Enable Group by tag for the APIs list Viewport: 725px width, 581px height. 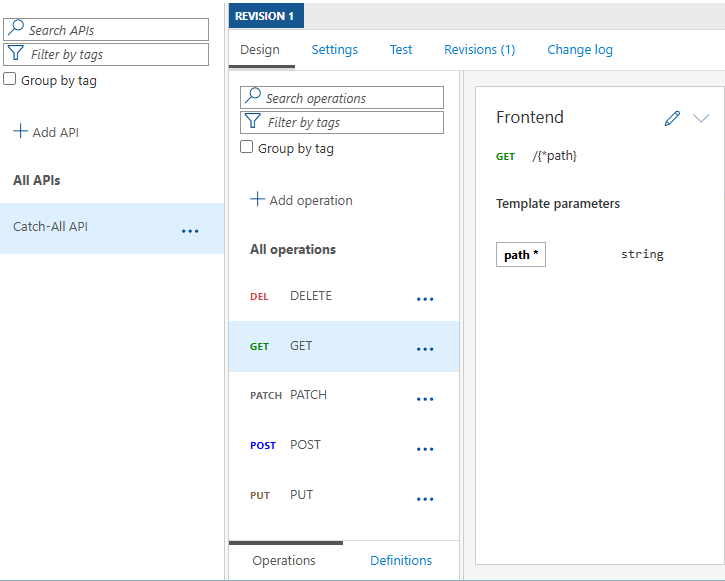point(10,79)
